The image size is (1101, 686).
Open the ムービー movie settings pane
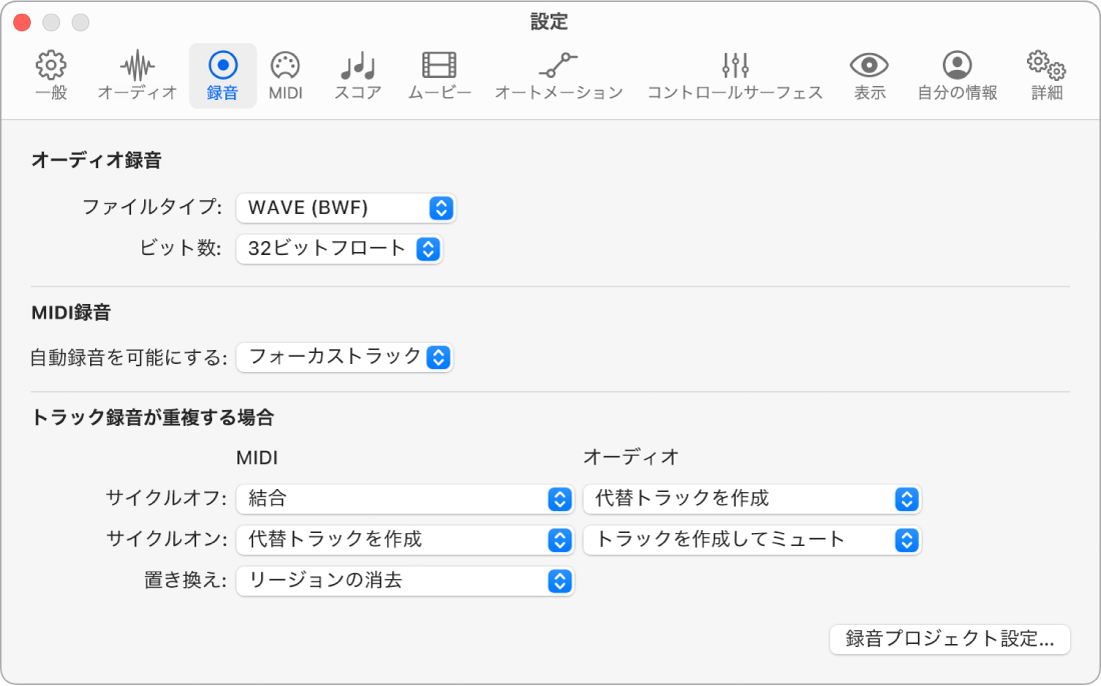(x=440, y=76)
